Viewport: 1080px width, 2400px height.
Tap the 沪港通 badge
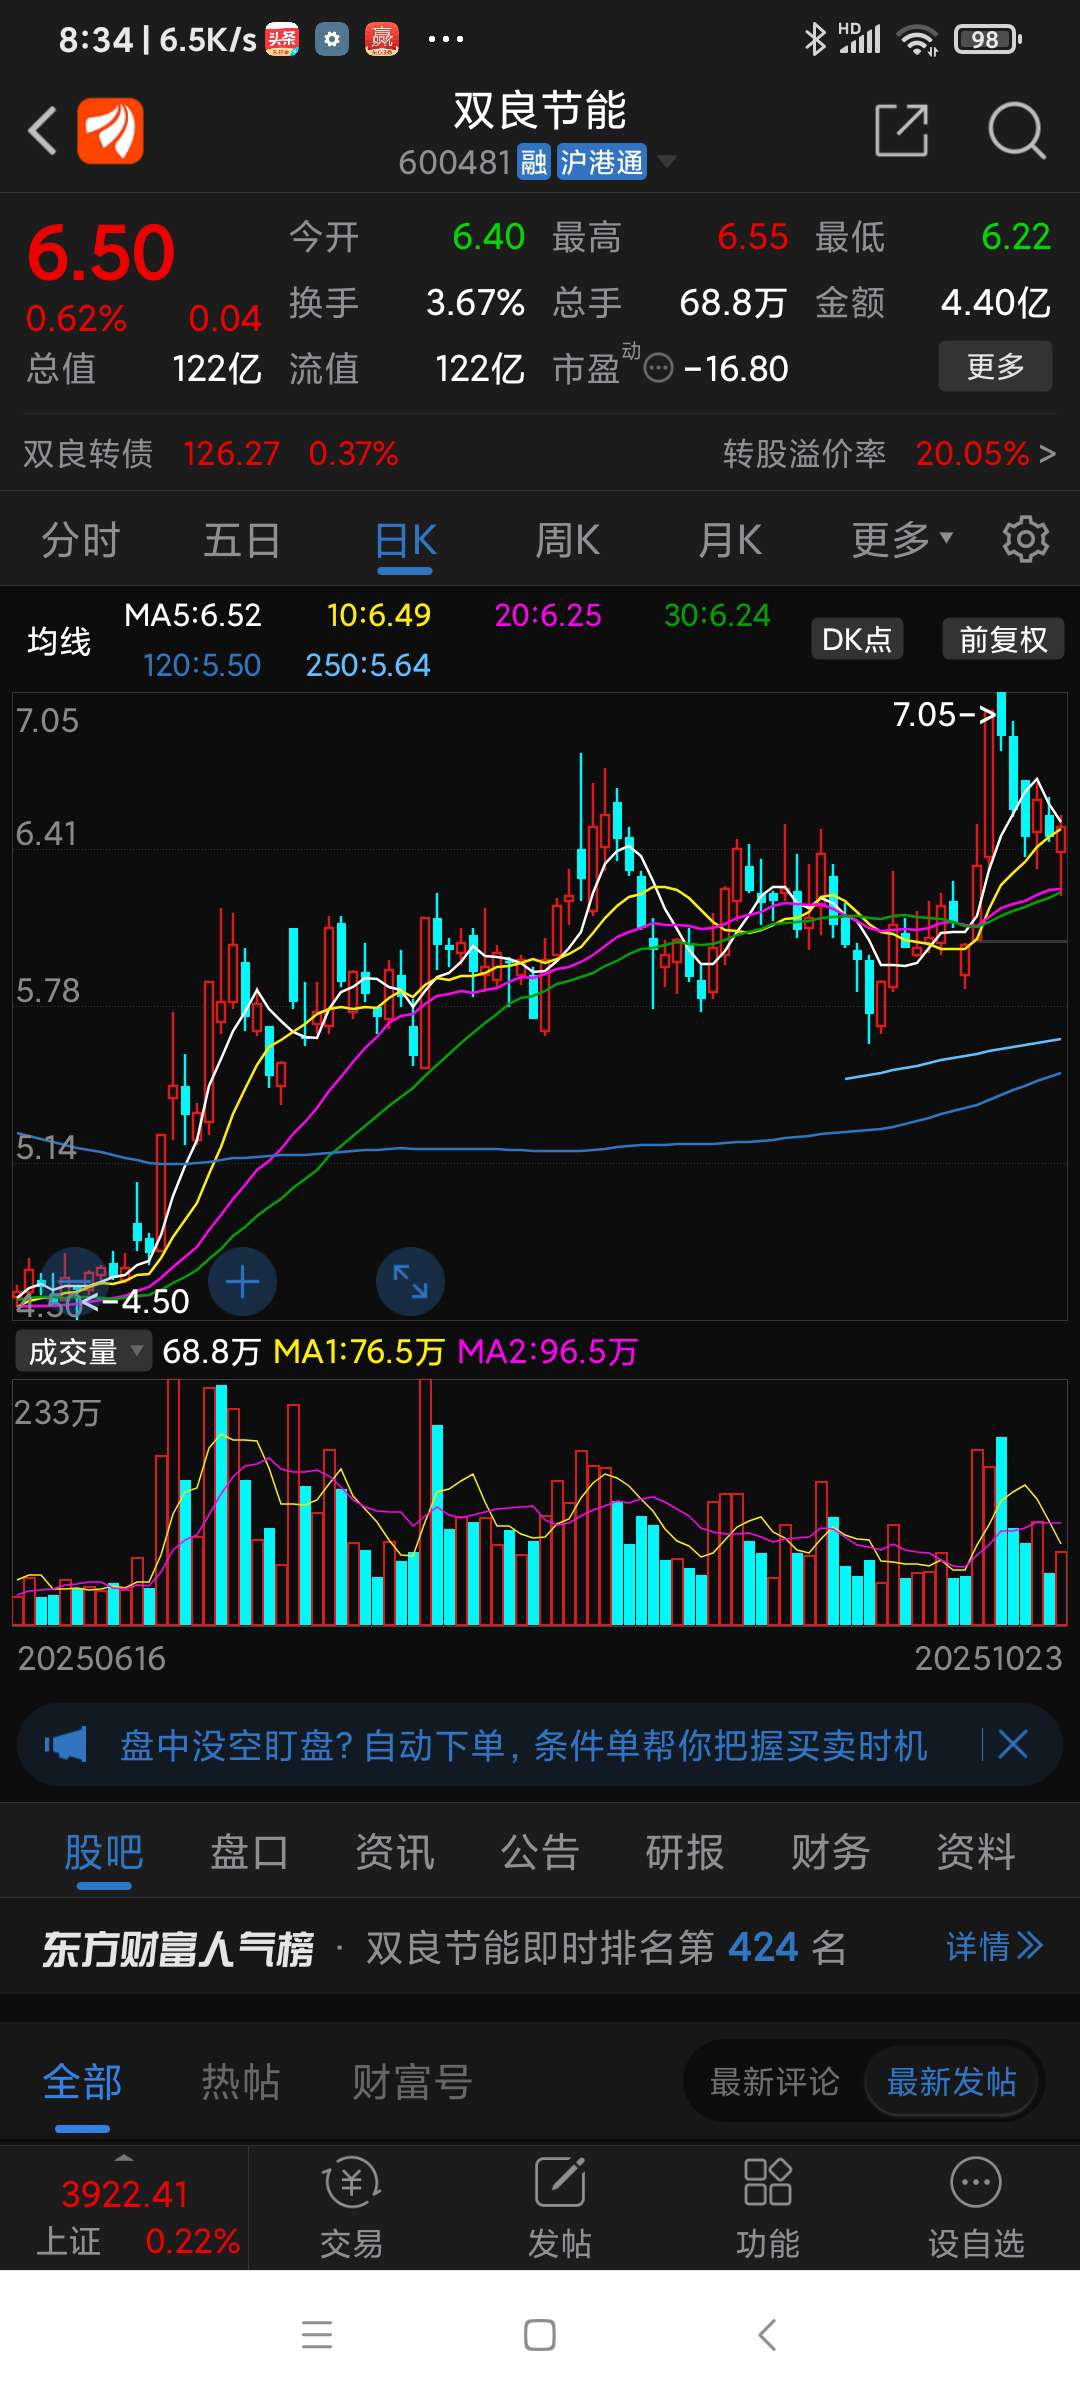pos(601,162)
